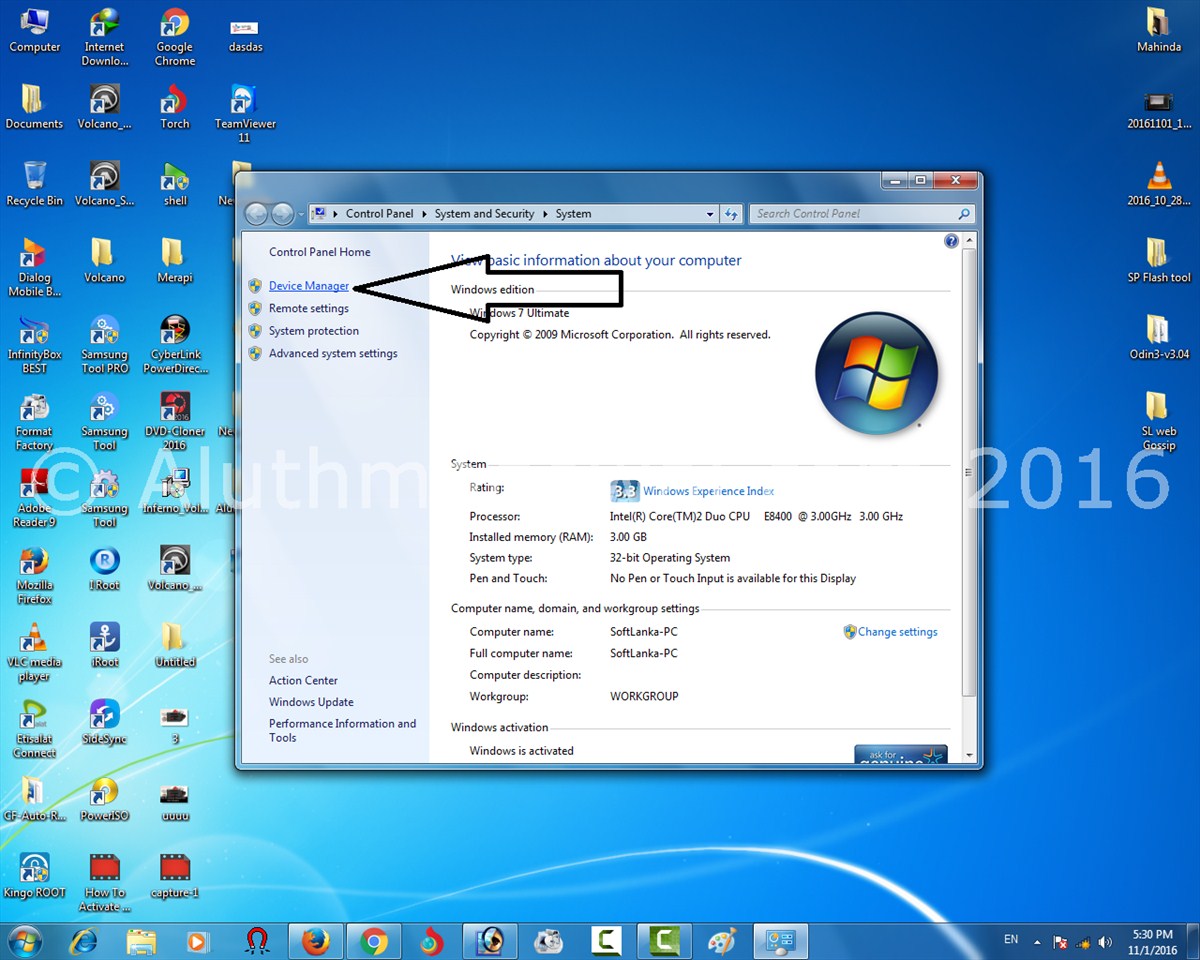Open the Windows Start menu
Screen dimensions: 1200x960
[x=26, y=942]
